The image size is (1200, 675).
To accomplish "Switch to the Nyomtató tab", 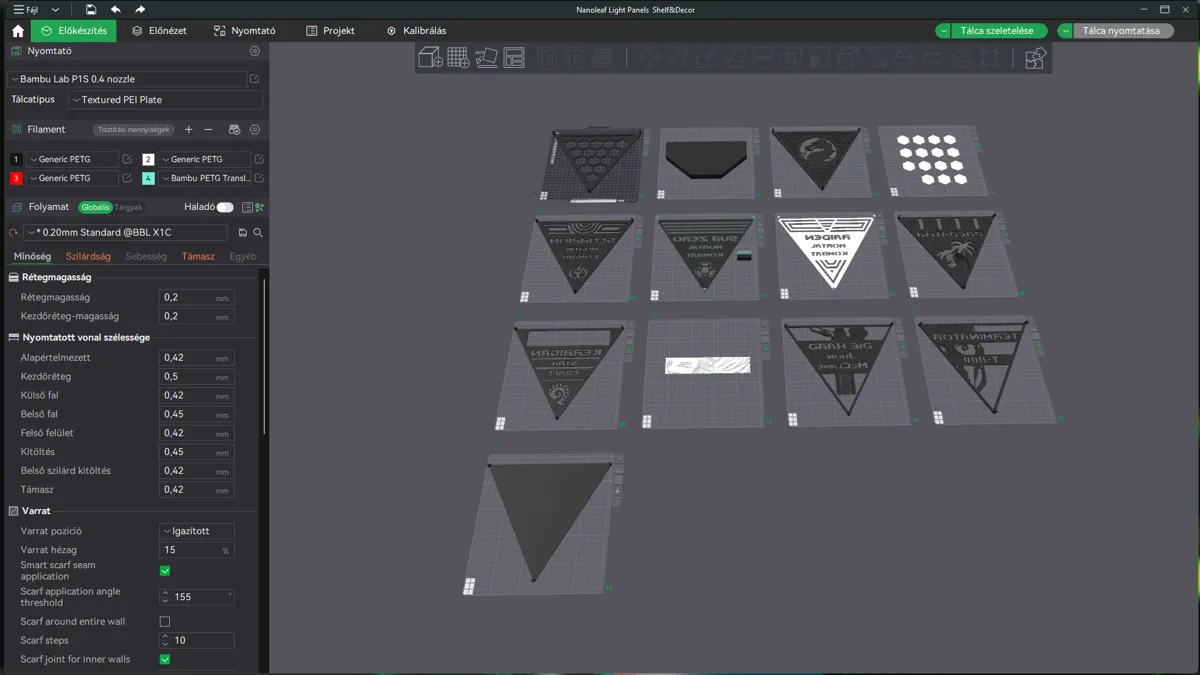I will 245,31.
